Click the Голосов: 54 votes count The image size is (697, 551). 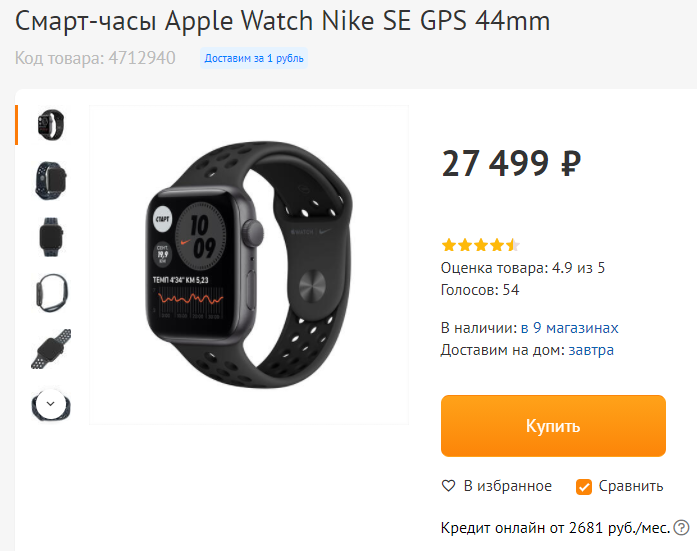coord(480,290)
